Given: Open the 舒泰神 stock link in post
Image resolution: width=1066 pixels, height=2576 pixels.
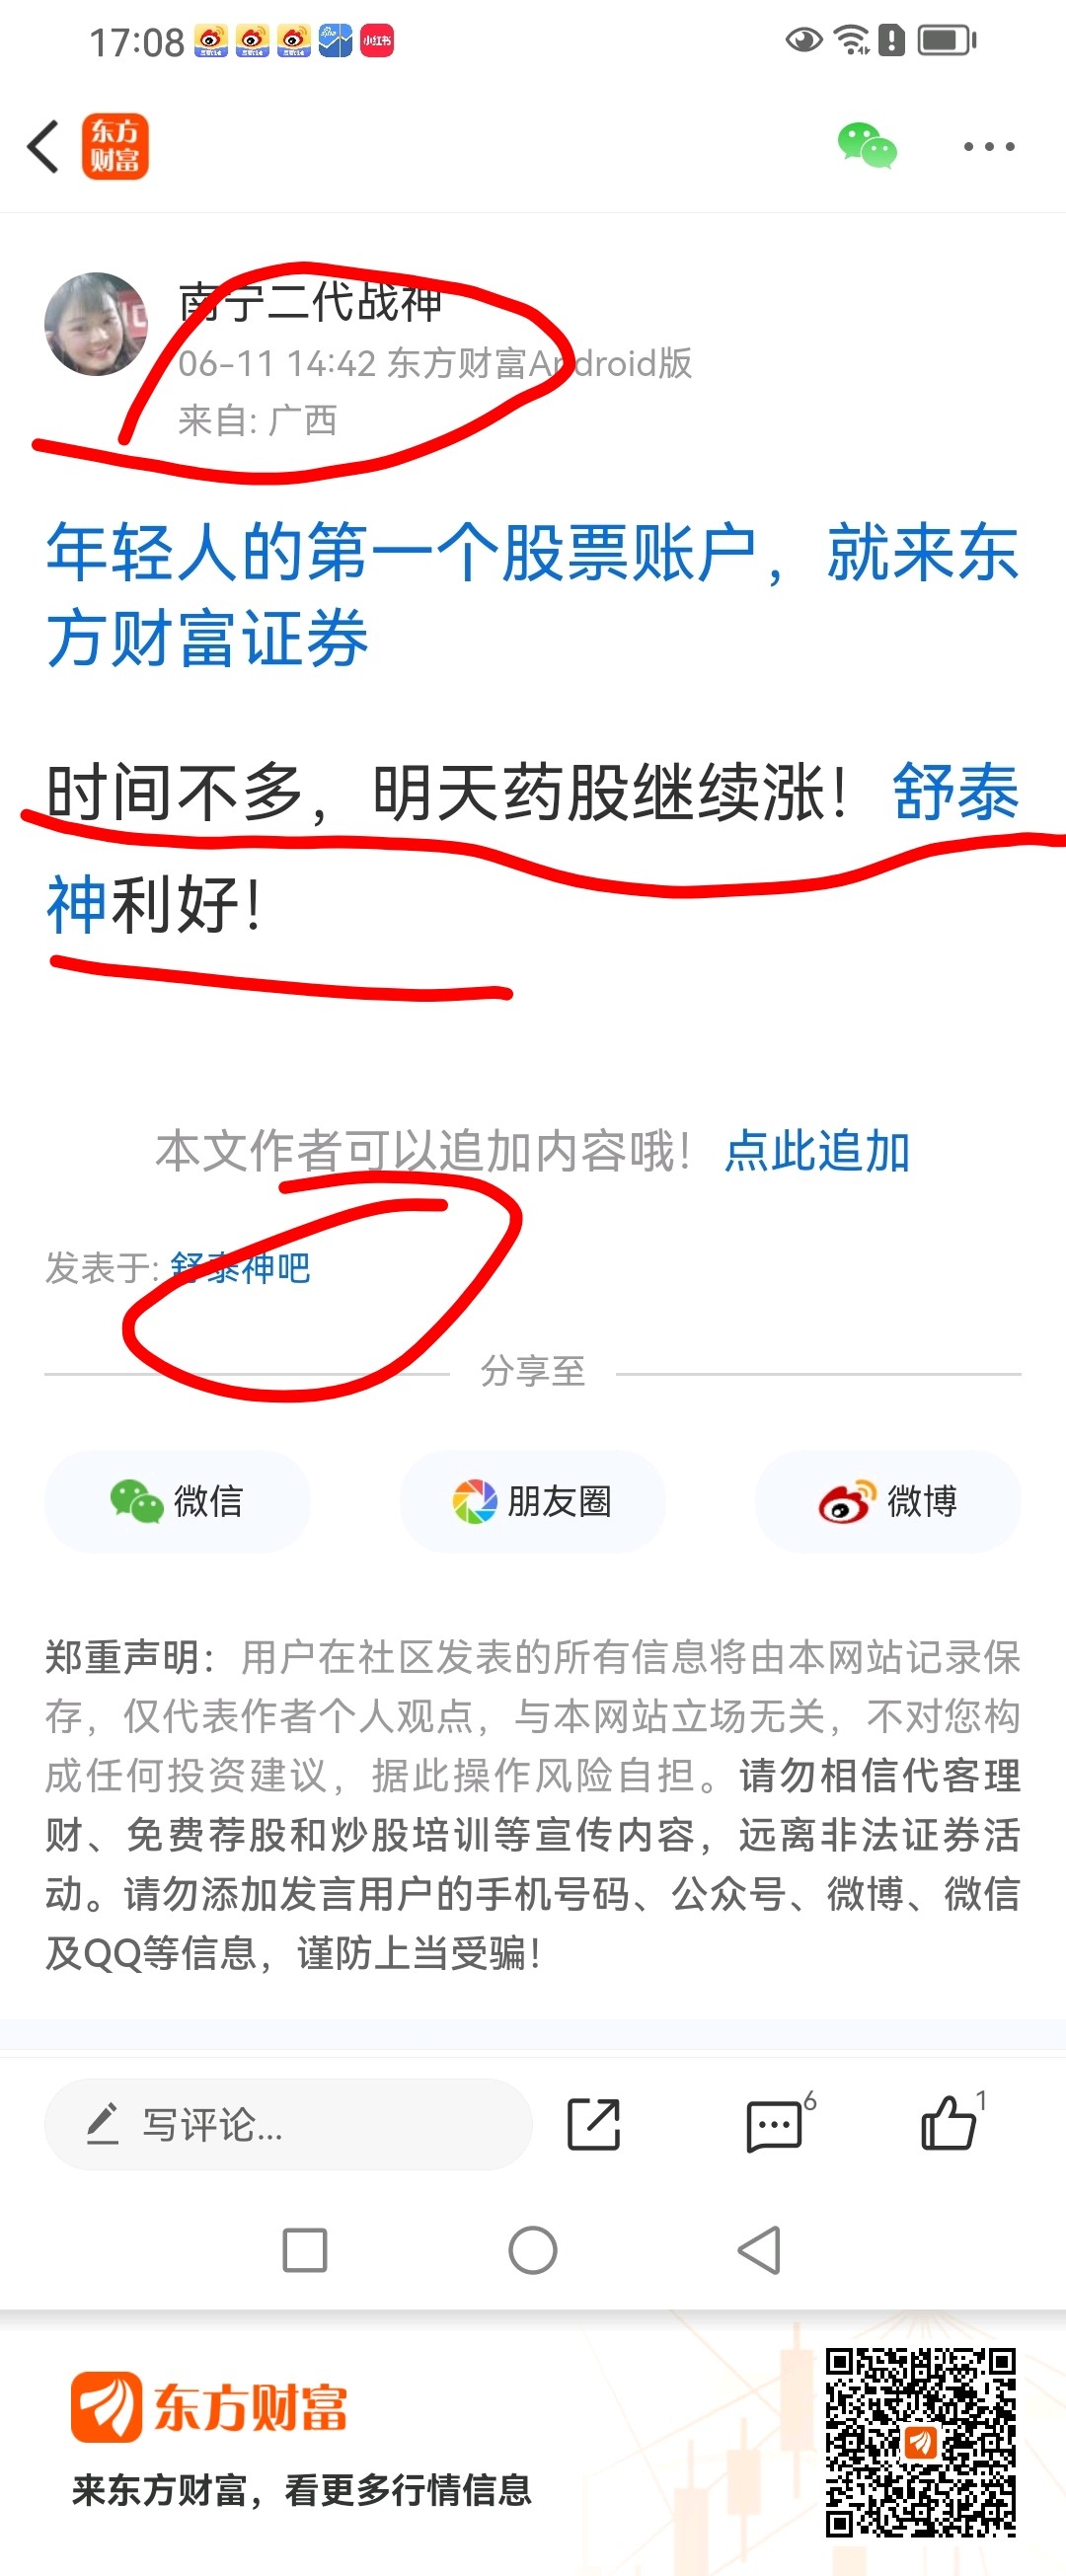Looking at the screenshot, I should [x=533, y=846].
